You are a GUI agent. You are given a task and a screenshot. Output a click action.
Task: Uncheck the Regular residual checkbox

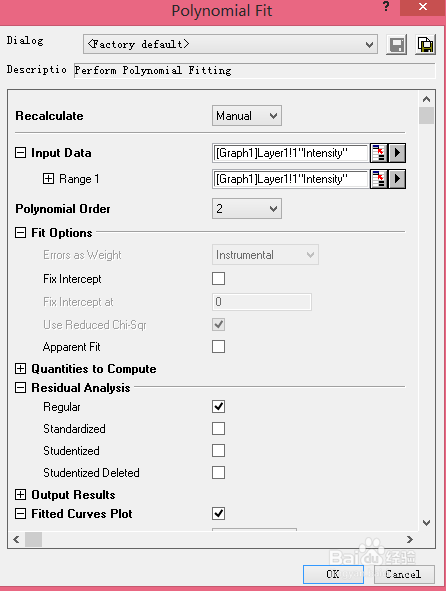219,407
